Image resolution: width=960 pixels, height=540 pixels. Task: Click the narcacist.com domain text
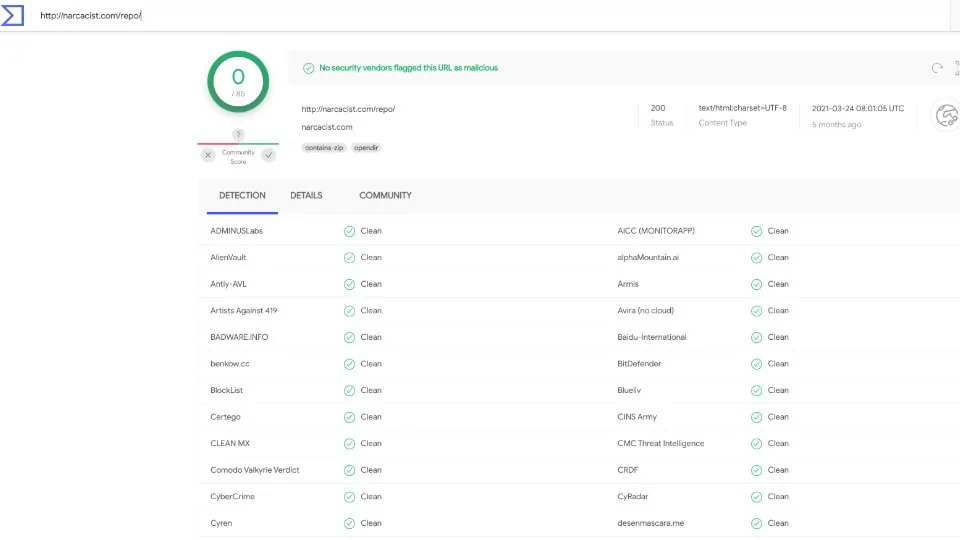(327, 127)
